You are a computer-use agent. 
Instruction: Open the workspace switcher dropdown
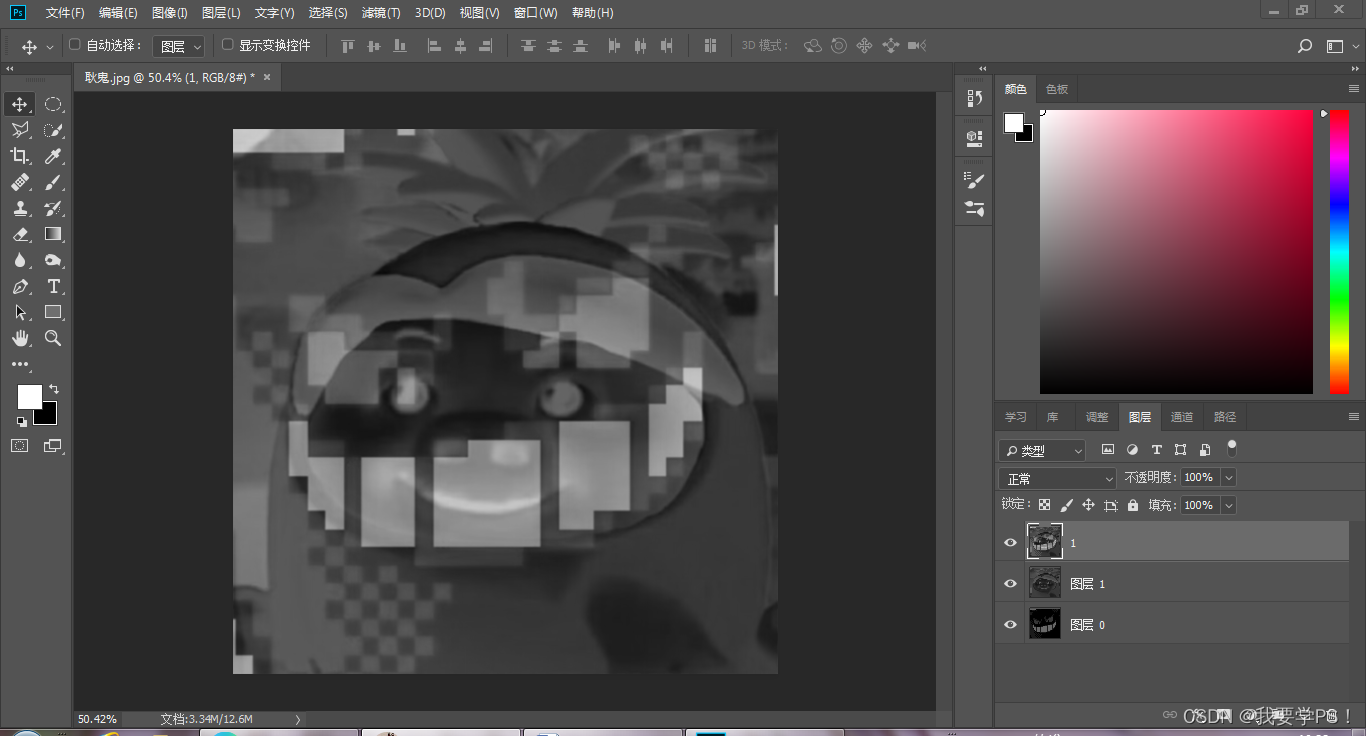coord(1337,46)
